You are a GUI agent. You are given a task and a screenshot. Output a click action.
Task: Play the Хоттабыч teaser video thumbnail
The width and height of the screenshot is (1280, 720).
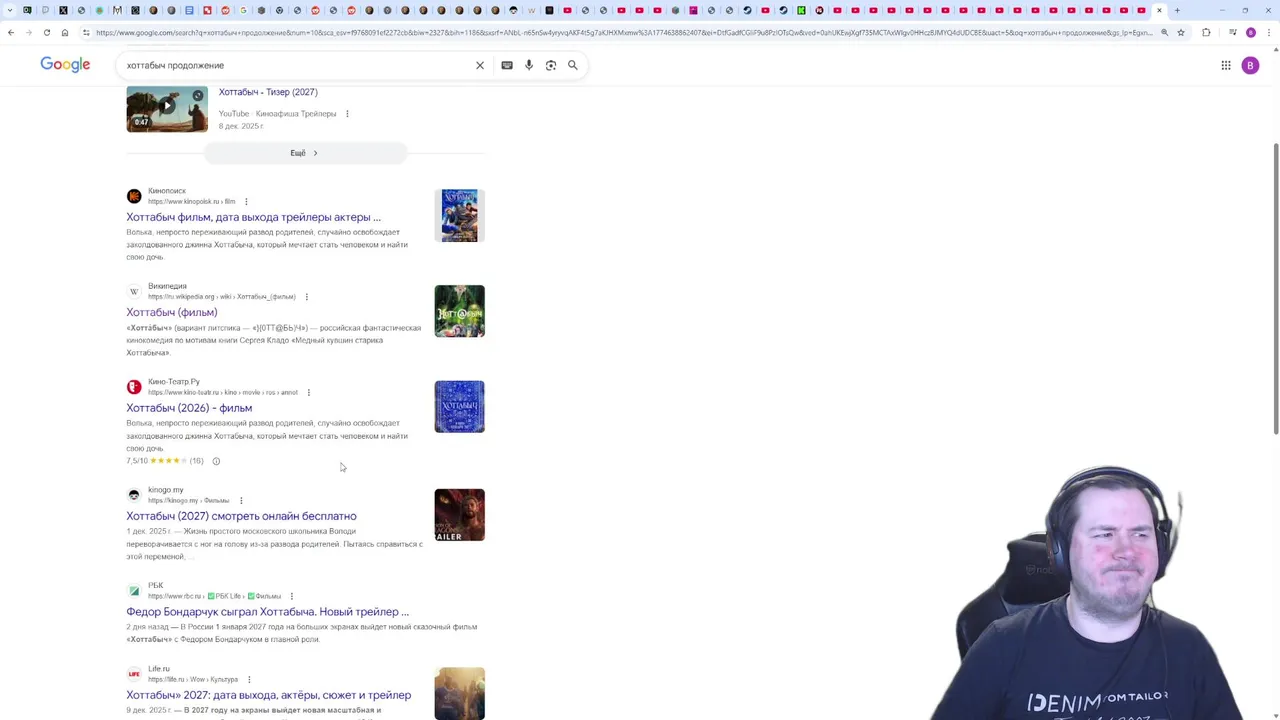point(167,109)
